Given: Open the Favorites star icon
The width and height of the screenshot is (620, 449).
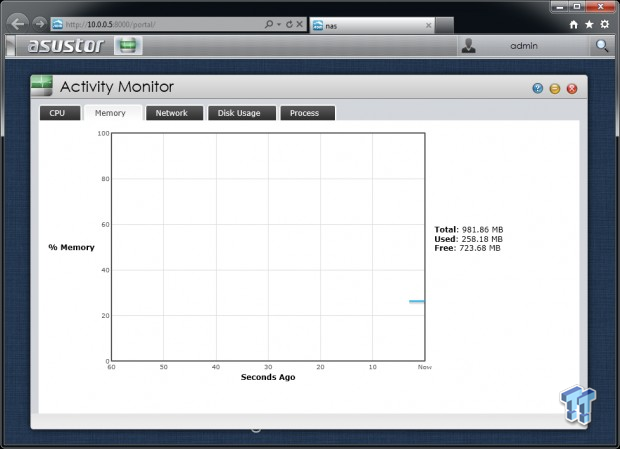Looking at the screenshot, I should pyautogui.click(x=589, y=25).
